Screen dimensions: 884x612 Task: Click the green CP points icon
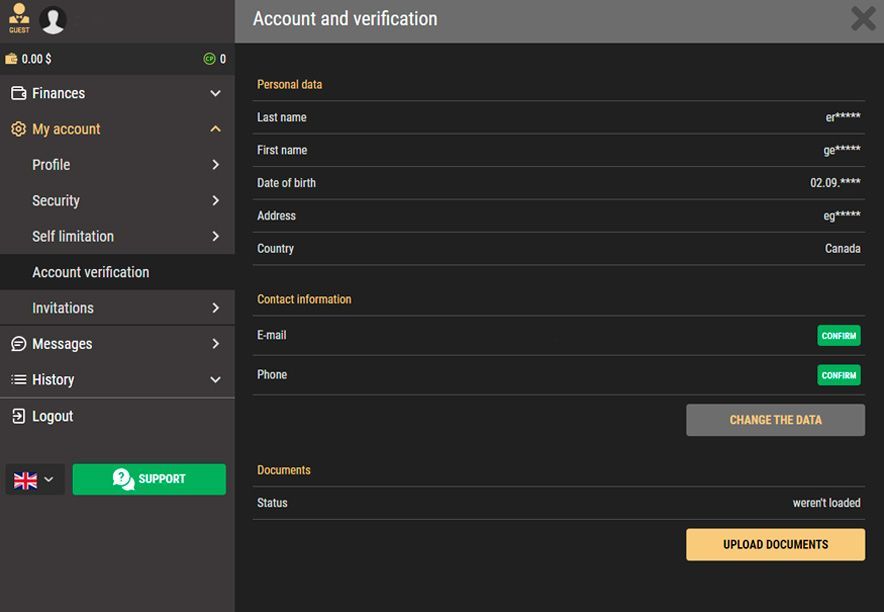209,59
